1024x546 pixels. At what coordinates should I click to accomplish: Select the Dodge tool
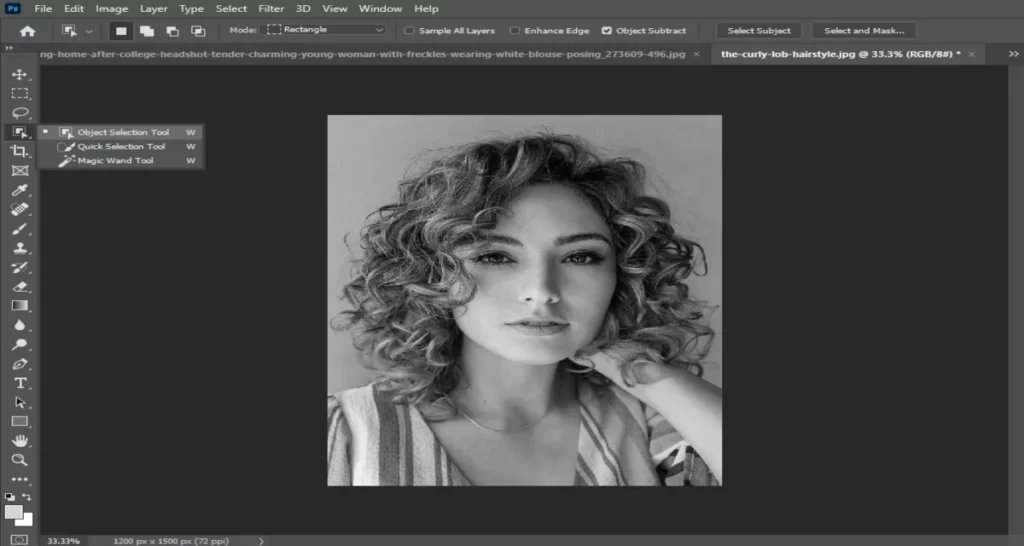20,344
